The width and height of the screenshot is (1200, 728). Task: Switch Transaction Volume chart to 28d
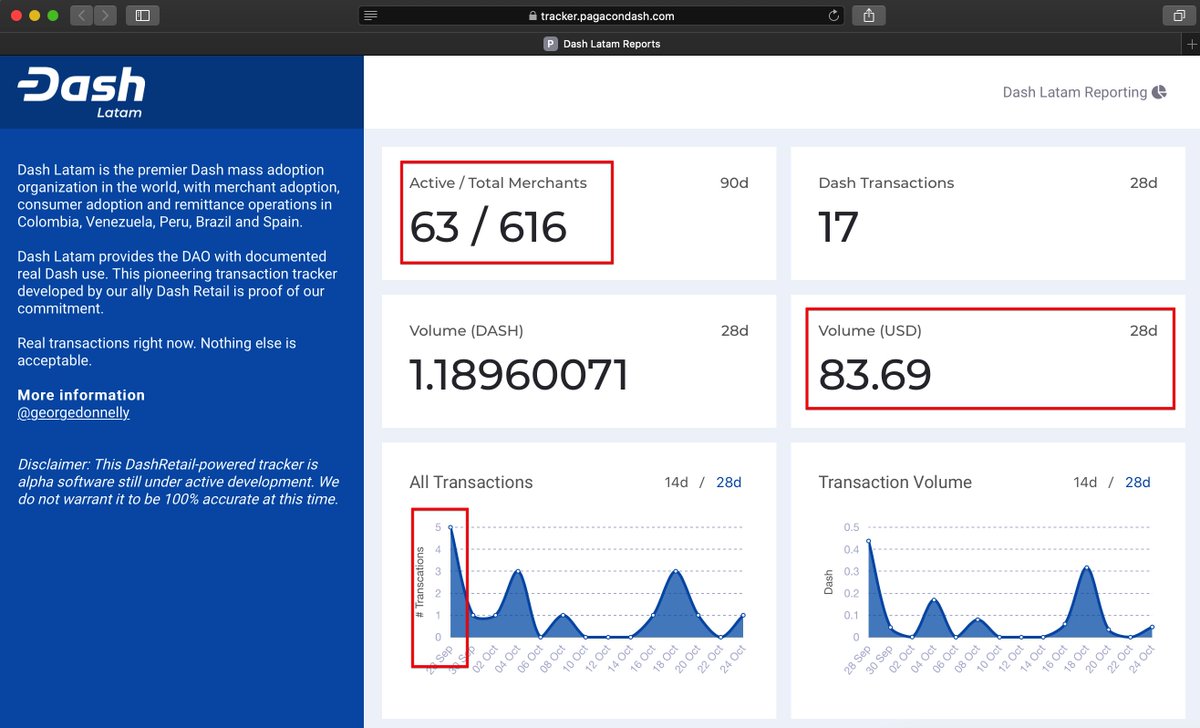coord(1138,482)
